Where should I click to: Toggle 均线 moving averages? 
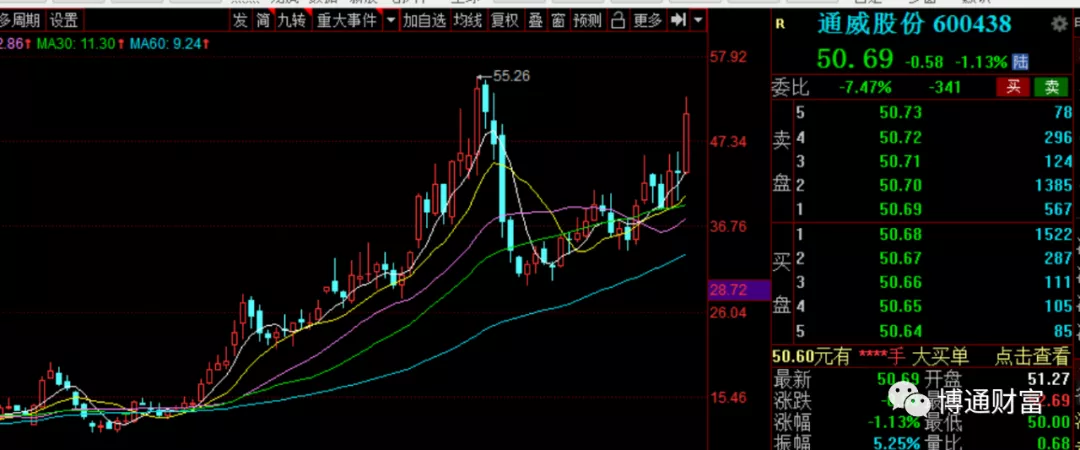[468, 21]
